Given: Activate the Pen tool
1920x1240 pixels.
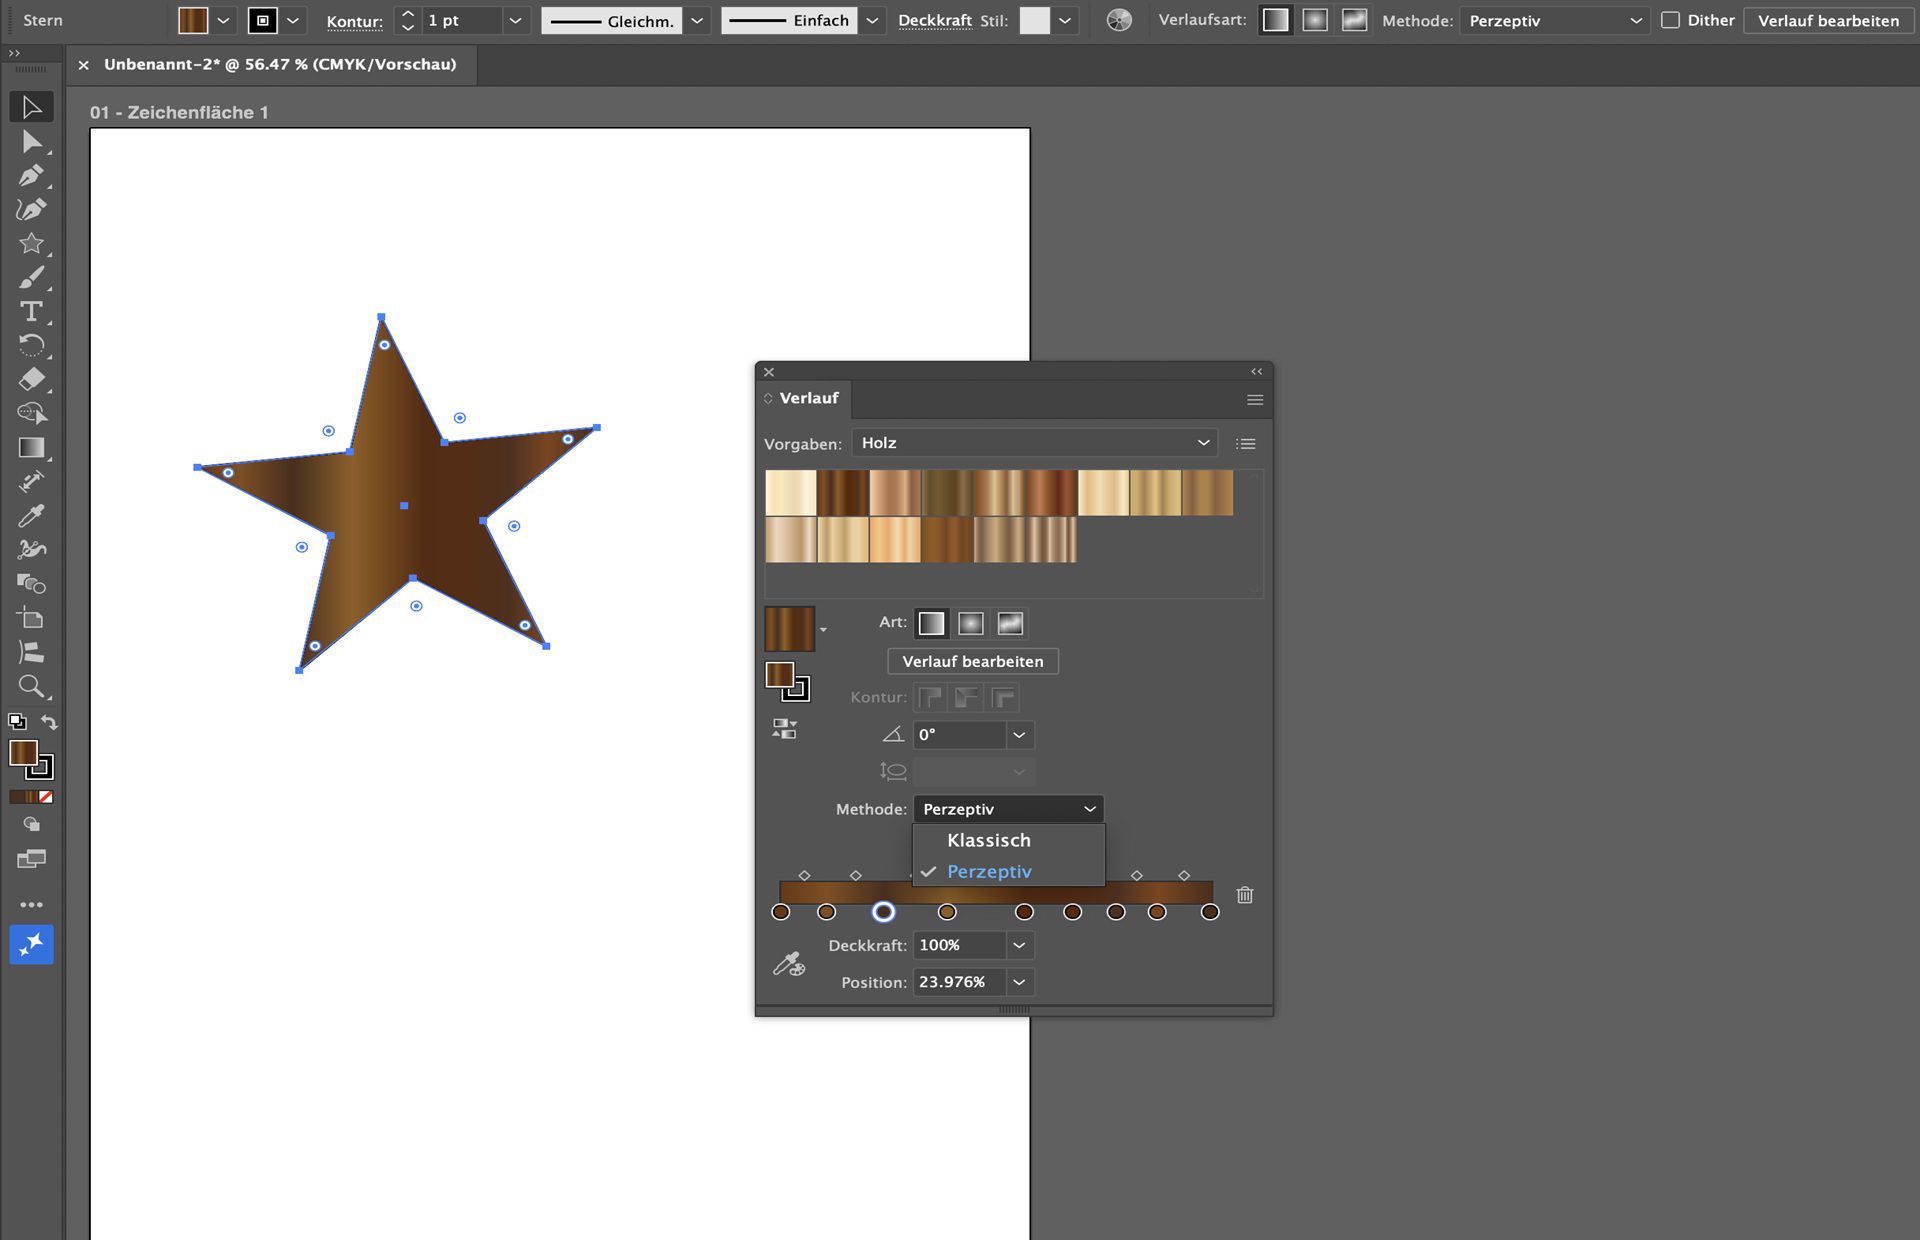Looking at the screenshot, I should pos(31,176).
